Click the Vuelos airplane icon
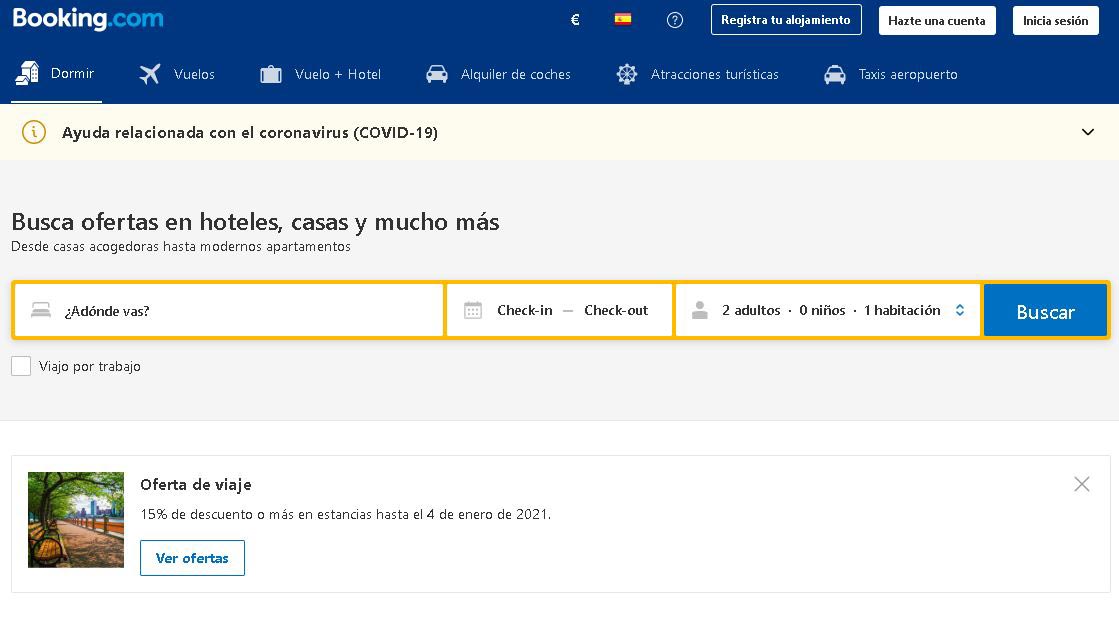The image size is (1119, 619). point(149,73)
